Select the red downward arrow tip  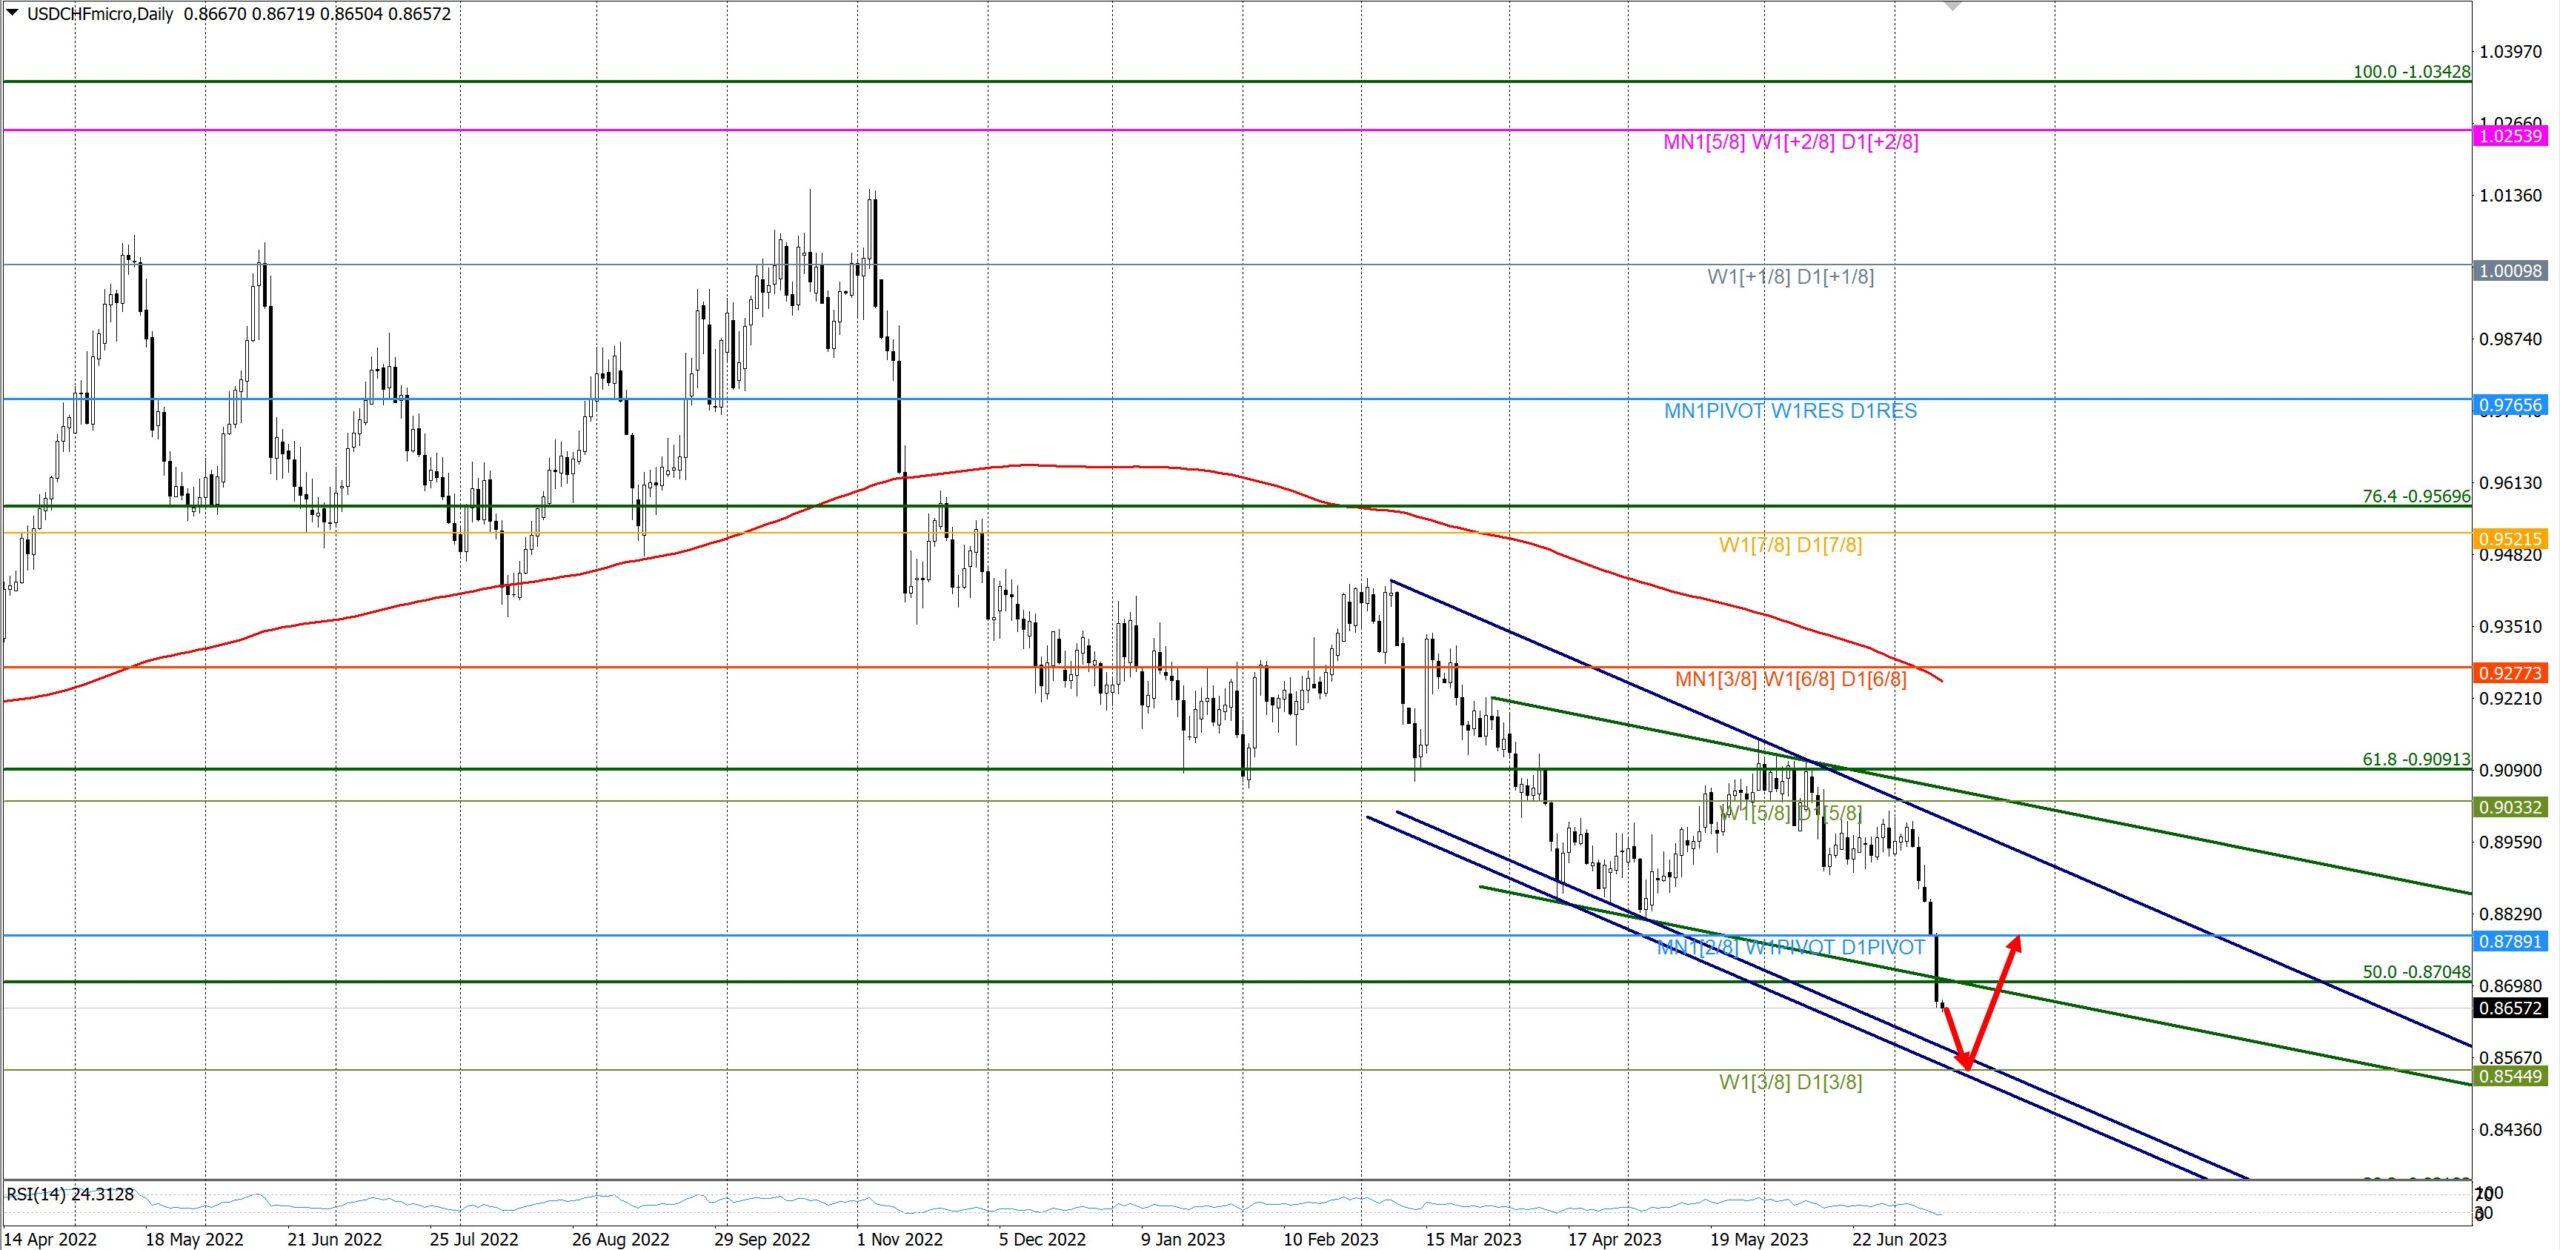tap(1966, 1066)
